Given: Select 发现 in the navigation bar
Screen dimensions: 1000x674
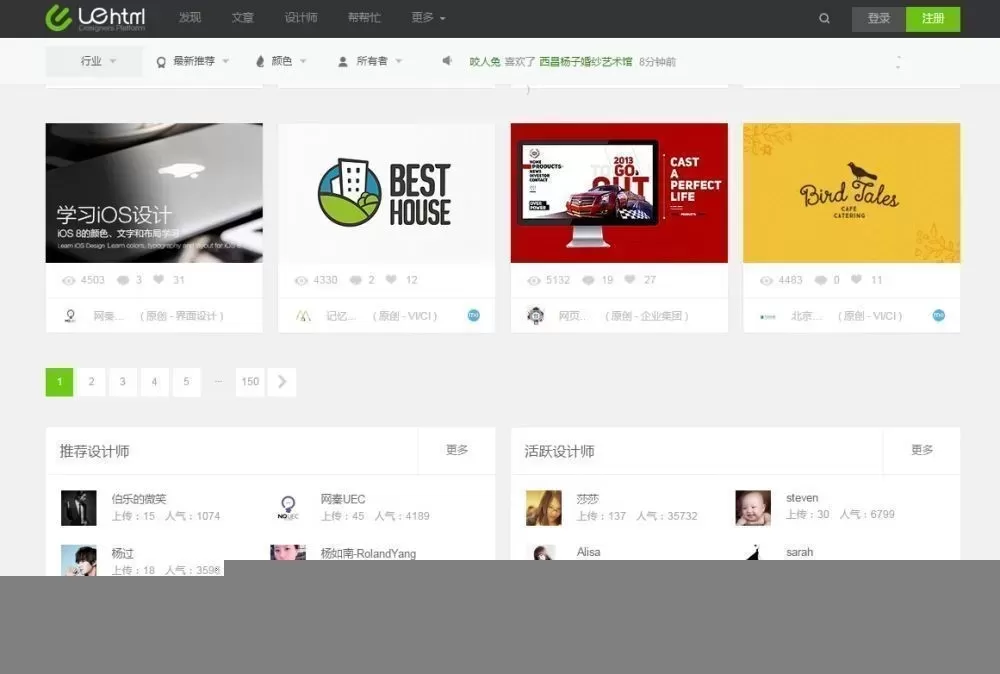Looking at the screenshot, I should [190, 17].
